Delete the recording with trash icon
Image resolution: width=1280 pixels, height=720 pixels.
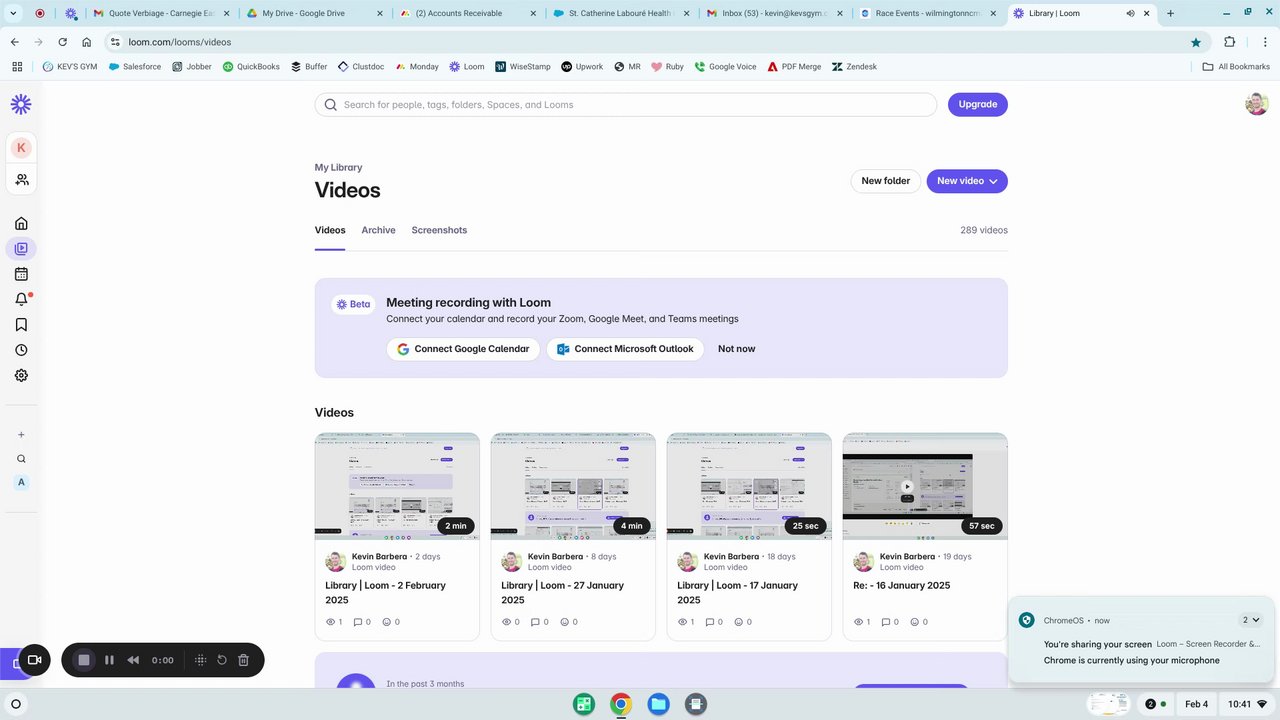(243, 660)
